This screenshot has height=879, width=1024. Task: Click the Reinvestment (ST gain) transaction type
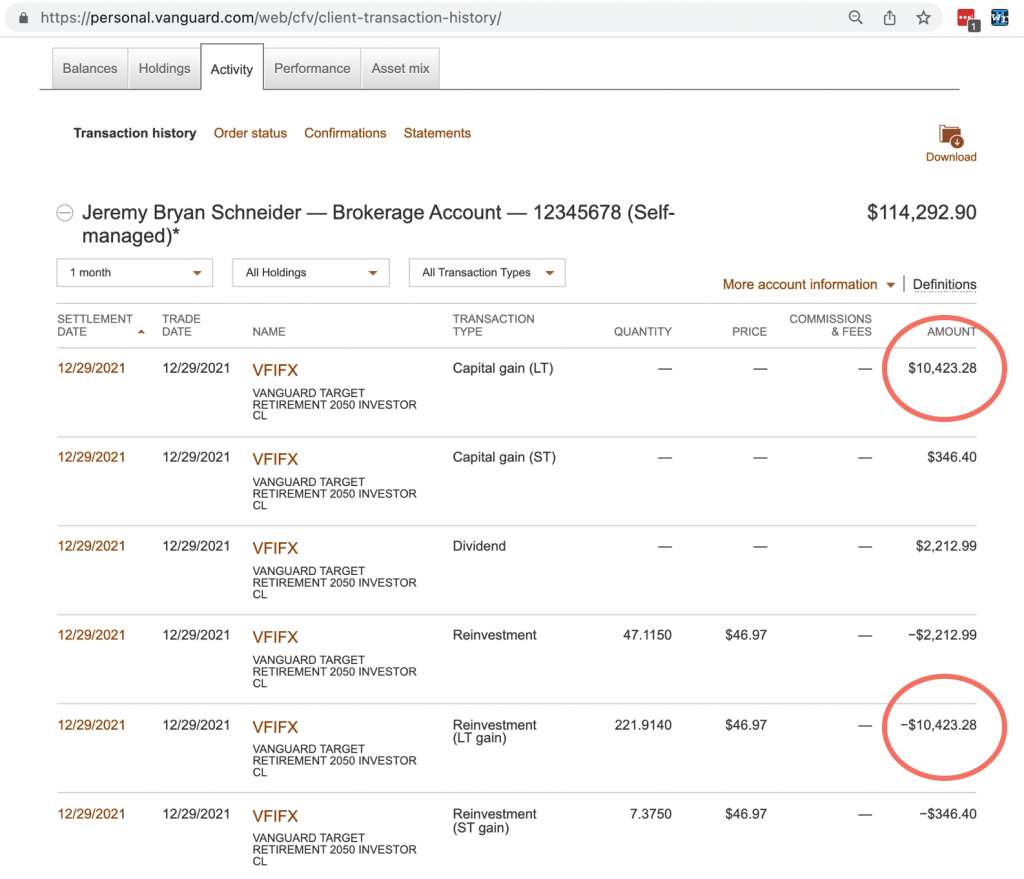pos(494,821)
